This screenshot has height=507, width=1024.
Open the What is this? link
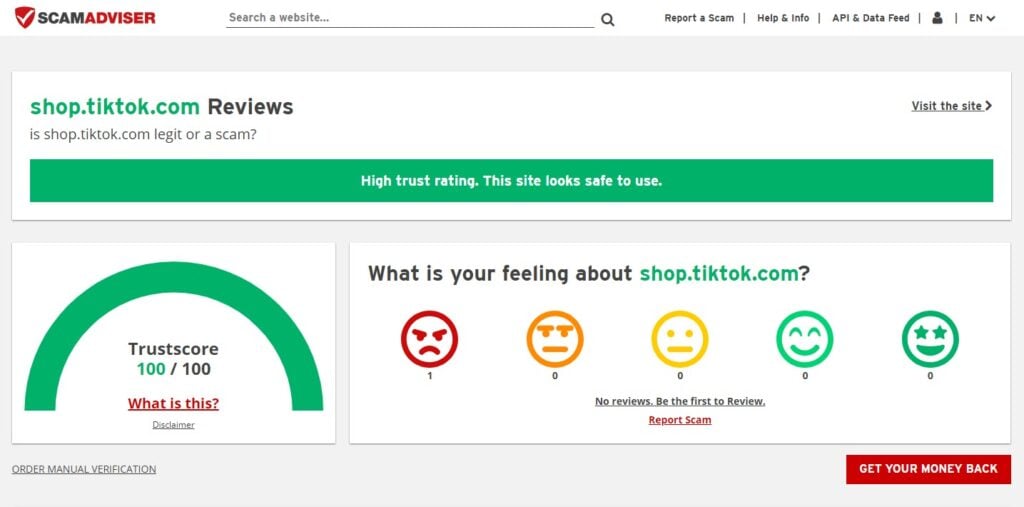point(173,404)
